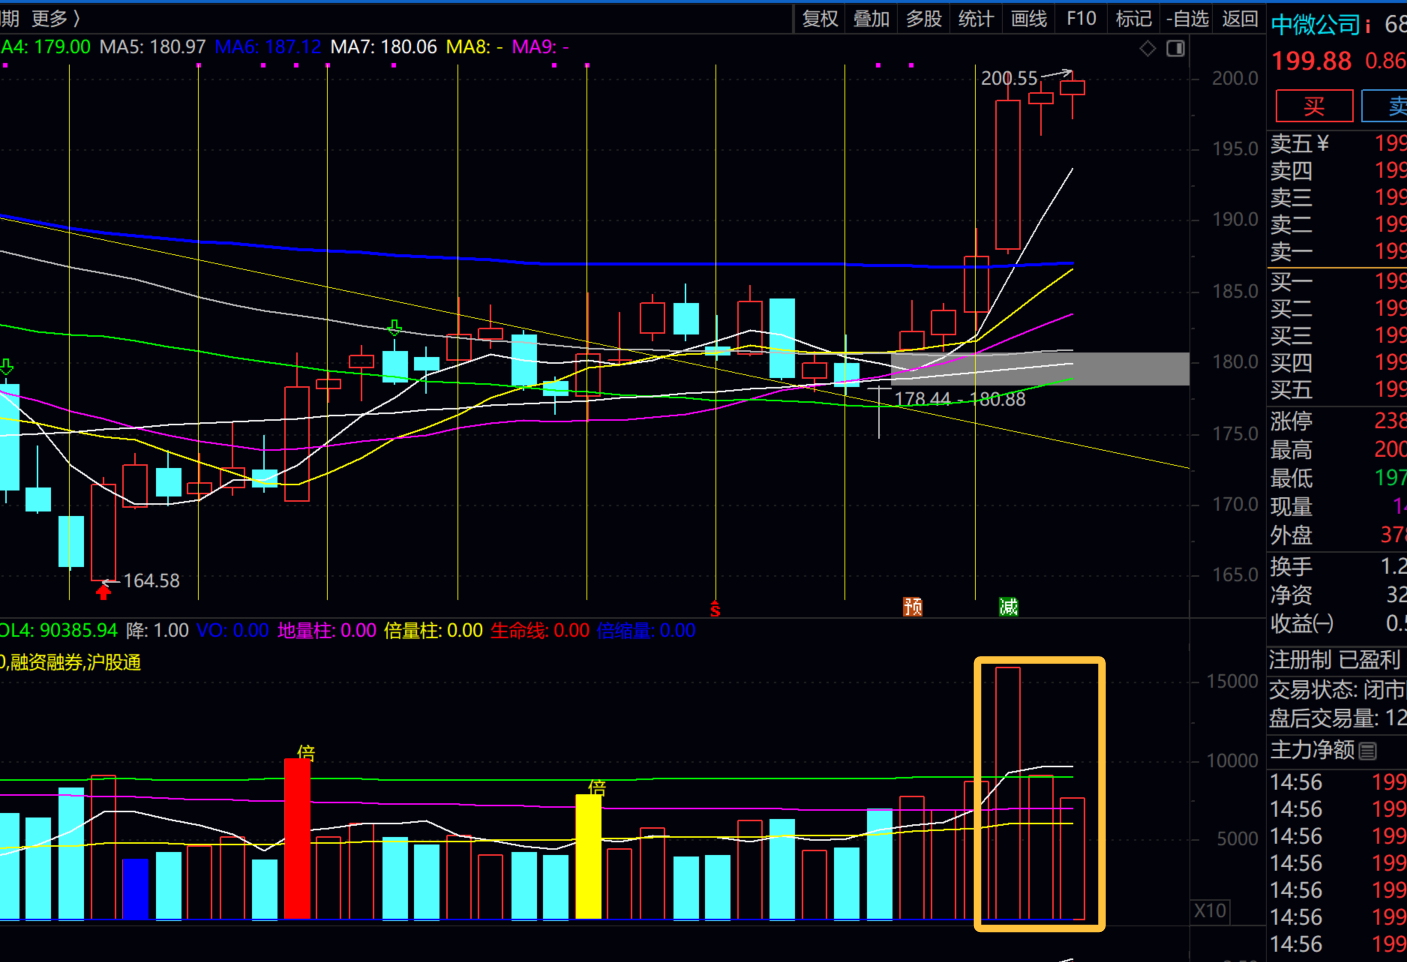The width and height of the screenshot is (1407, 962).
Task: Click the 倍 label on the red volume bar
Action: coord(305,752)
